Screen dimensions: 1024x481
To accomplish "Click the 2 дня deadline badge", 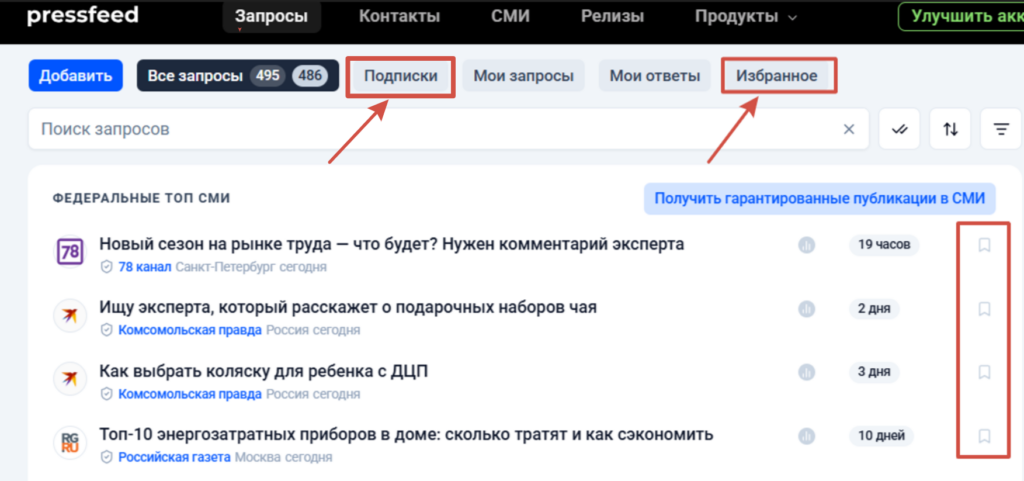I will [874, 309].
